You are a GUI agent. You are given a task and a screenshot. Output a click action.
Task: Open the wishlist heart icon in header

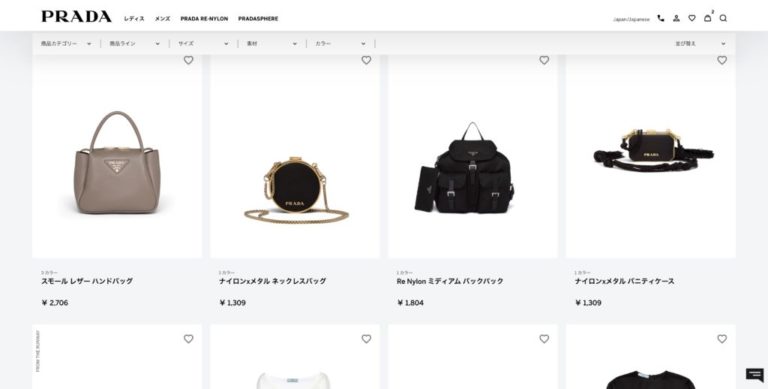pos(692,18)
